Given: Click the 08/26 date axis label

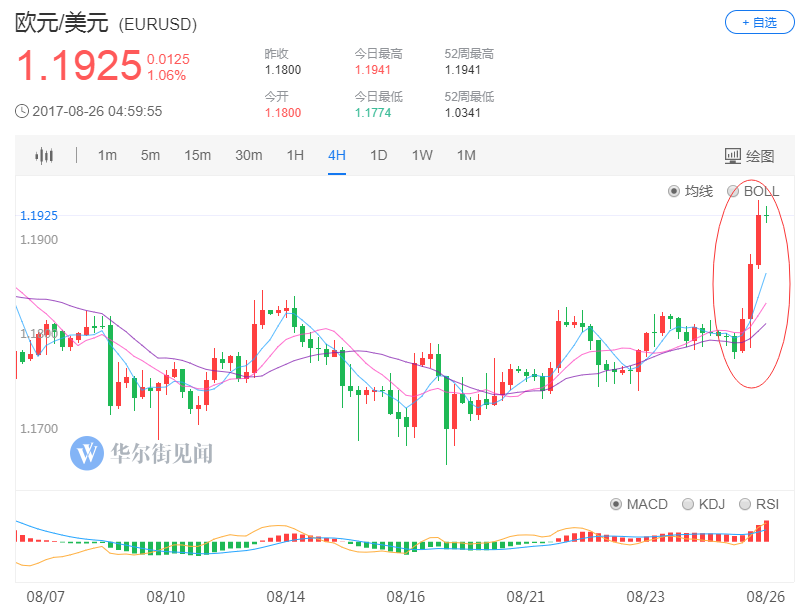Looking at the screenshot, I should (x=766, y=597).
